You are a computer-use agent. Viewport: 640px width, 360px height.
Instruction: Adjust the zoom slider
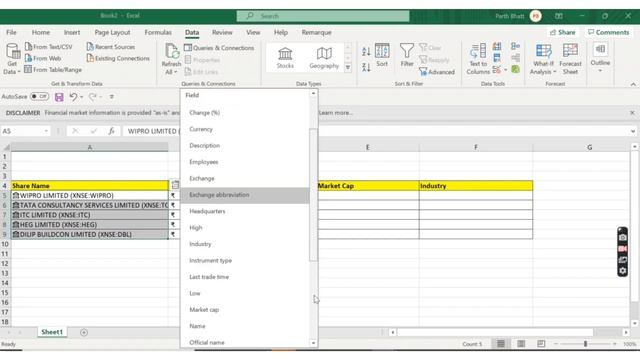coord(585,344)
